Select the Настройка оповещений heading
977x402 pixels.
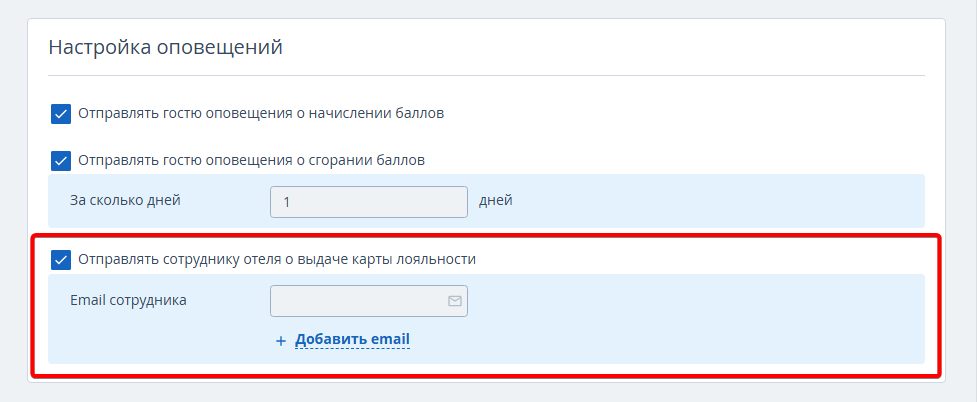[166, 47]
